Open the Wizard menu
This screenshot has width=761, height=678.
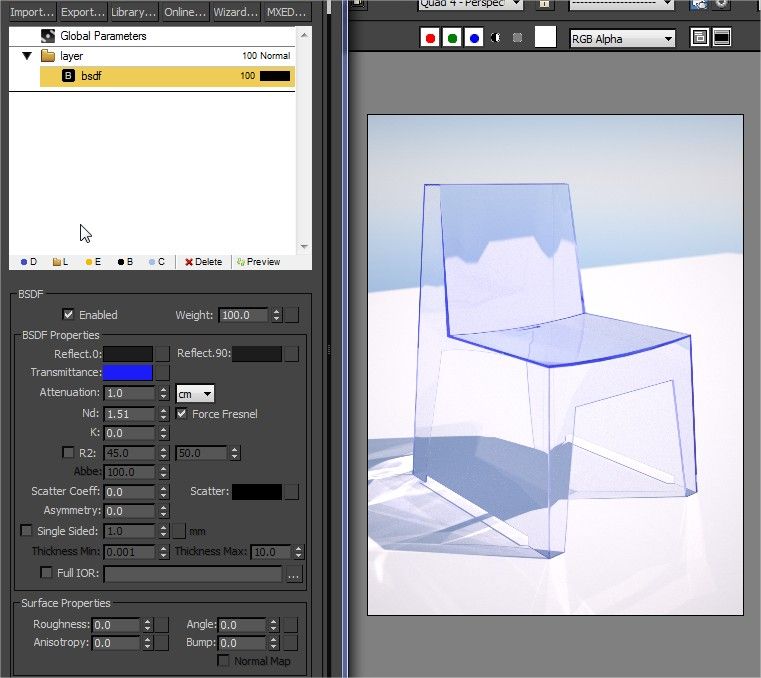[235, 12]
